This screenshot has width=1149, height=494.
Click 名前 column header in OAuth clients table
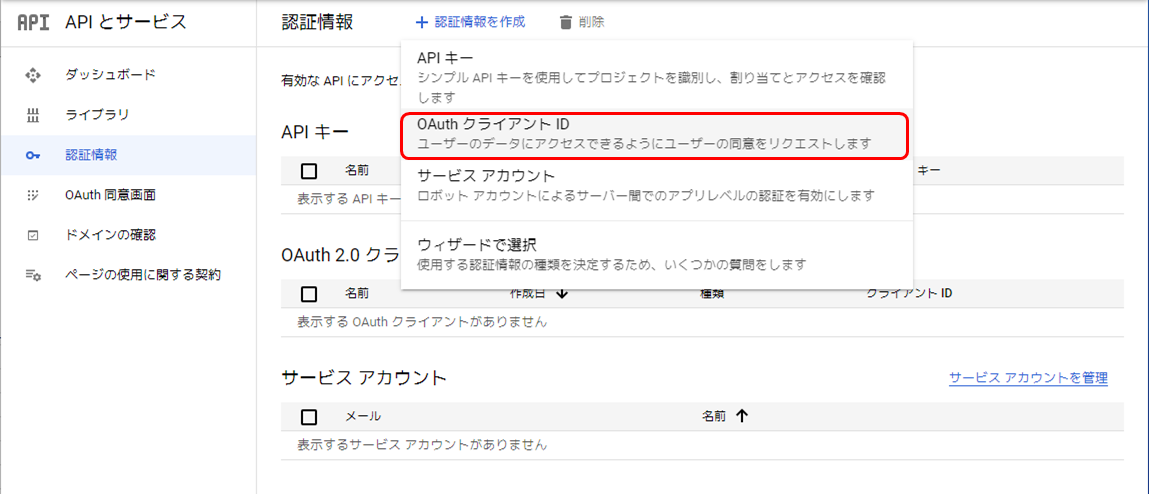[x=357, y=293]
